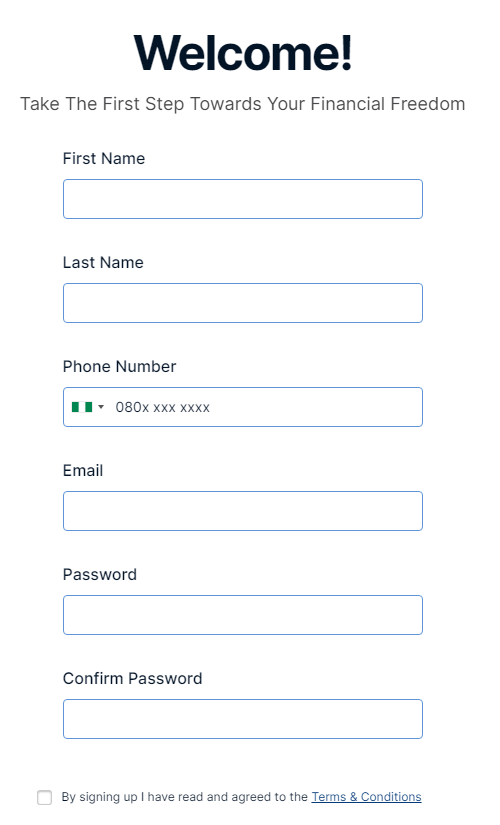Screen dimensions: 500x825
Task: Click the Confirm Password label
Action: click(x=133, y=678)
